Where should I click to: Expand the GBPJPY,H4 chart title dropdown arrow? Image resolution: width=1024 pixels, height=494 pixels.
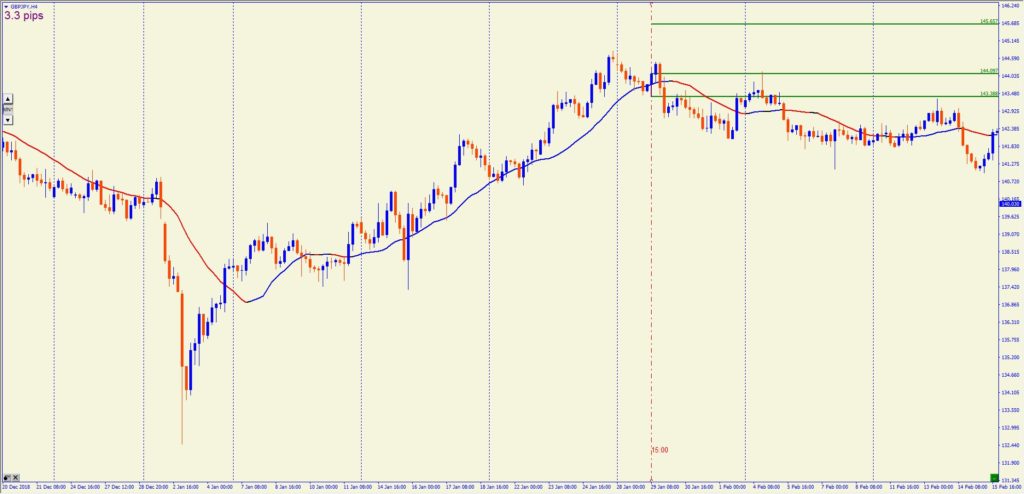click(x=6, y=6)
